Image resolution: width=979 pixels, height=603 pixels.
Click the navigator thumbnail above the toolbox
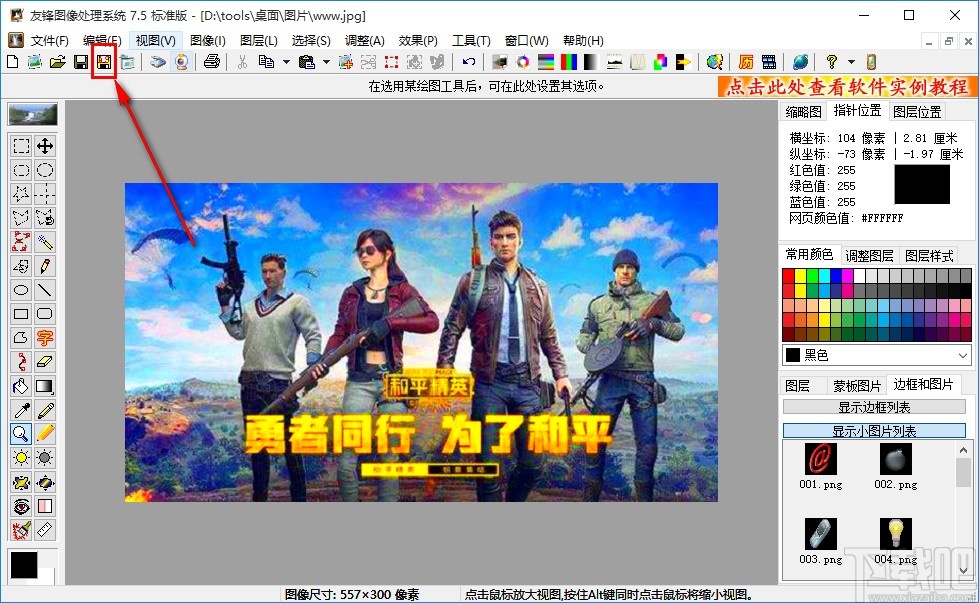pos(32,114)
